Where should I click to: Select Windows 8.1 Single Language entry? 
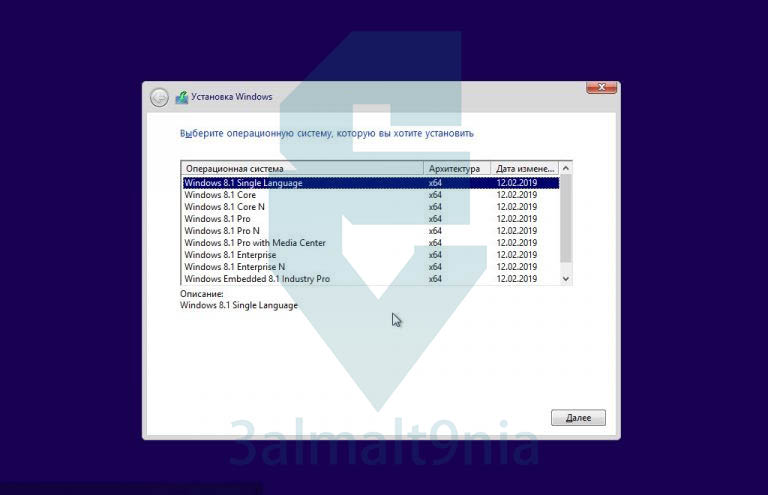[371, 183]
